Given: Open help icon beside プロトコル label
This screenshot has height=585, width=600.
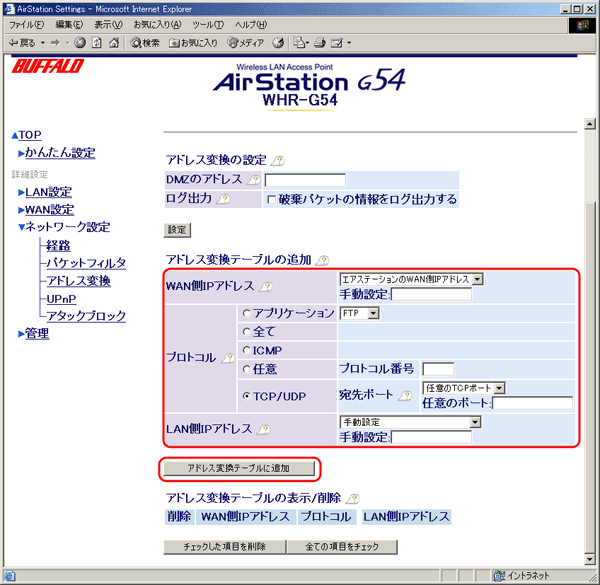Looking at the screenshot, I should tap(228, 358).
